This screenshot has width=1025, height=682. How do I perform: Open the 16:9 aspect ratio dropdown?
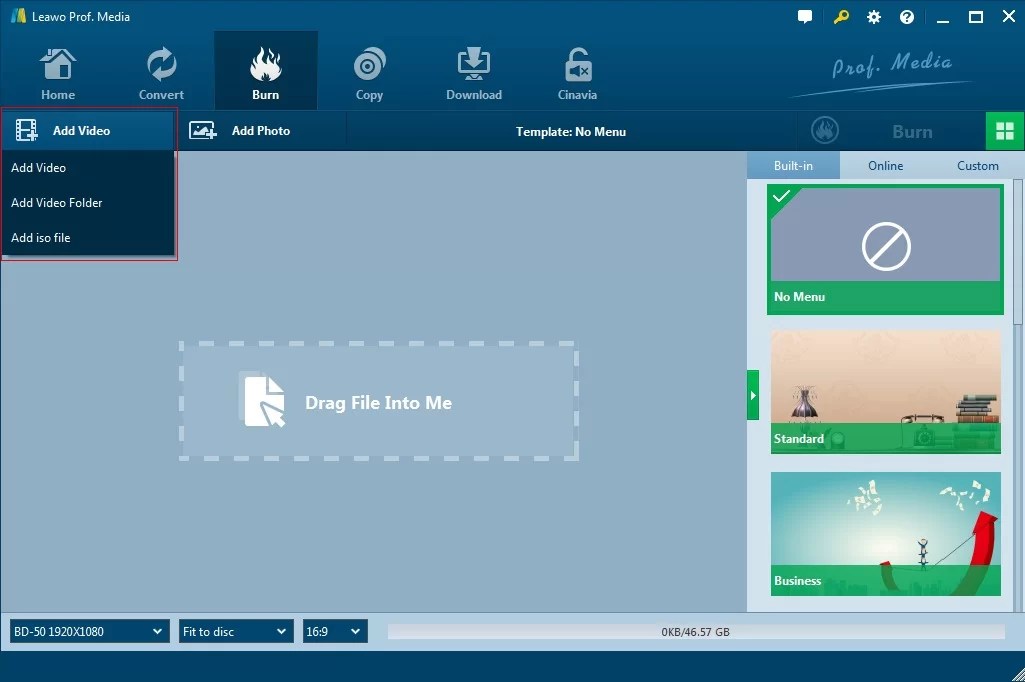click(x=335, y=631)
